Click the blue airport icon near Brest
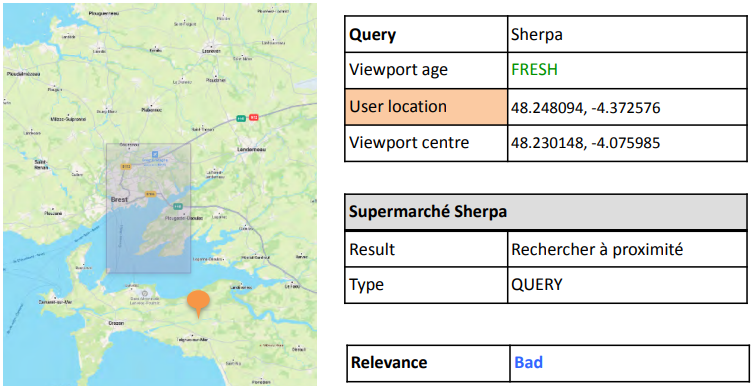Viewport: 752px width, 386px height. coord(155,154)
